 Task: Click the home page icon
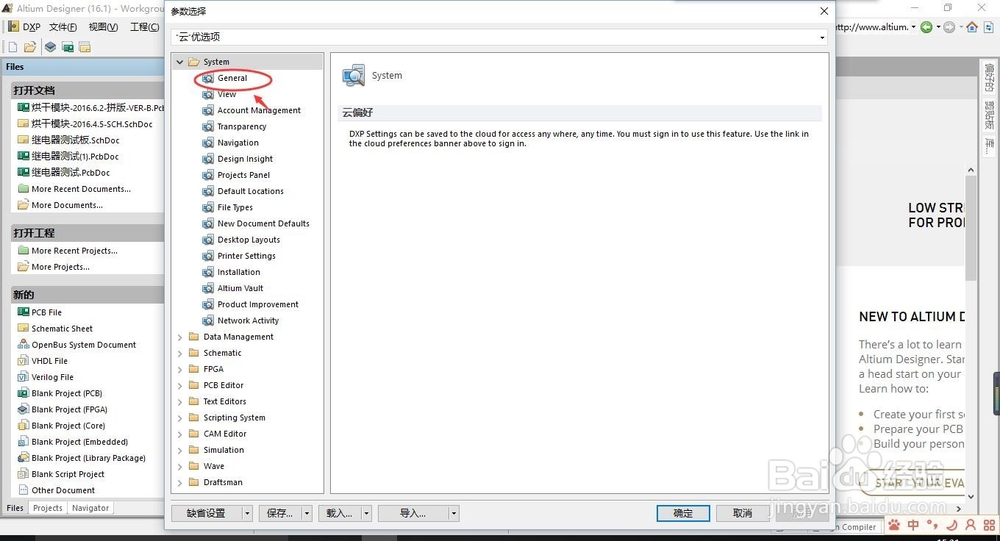tap(972, 27)
